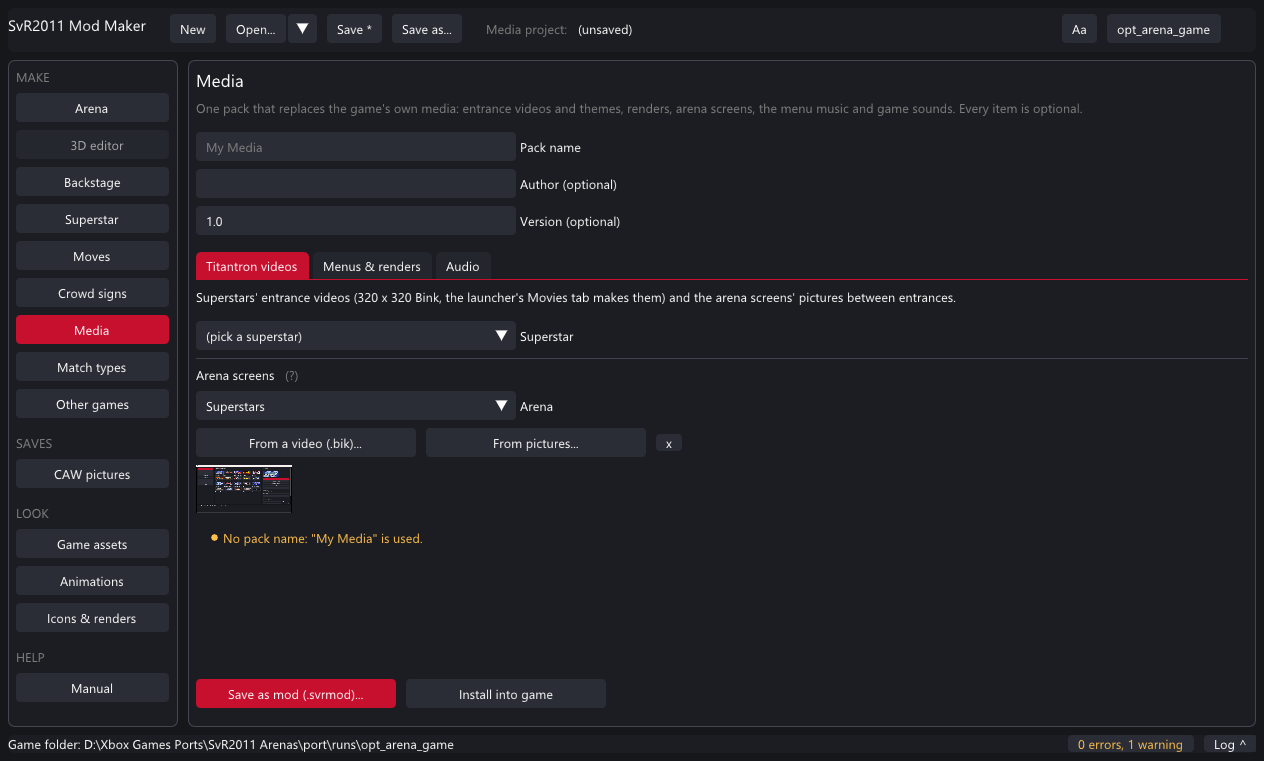
Task: Select the arena screen thumbnail preview
Action: pos(244,489)
